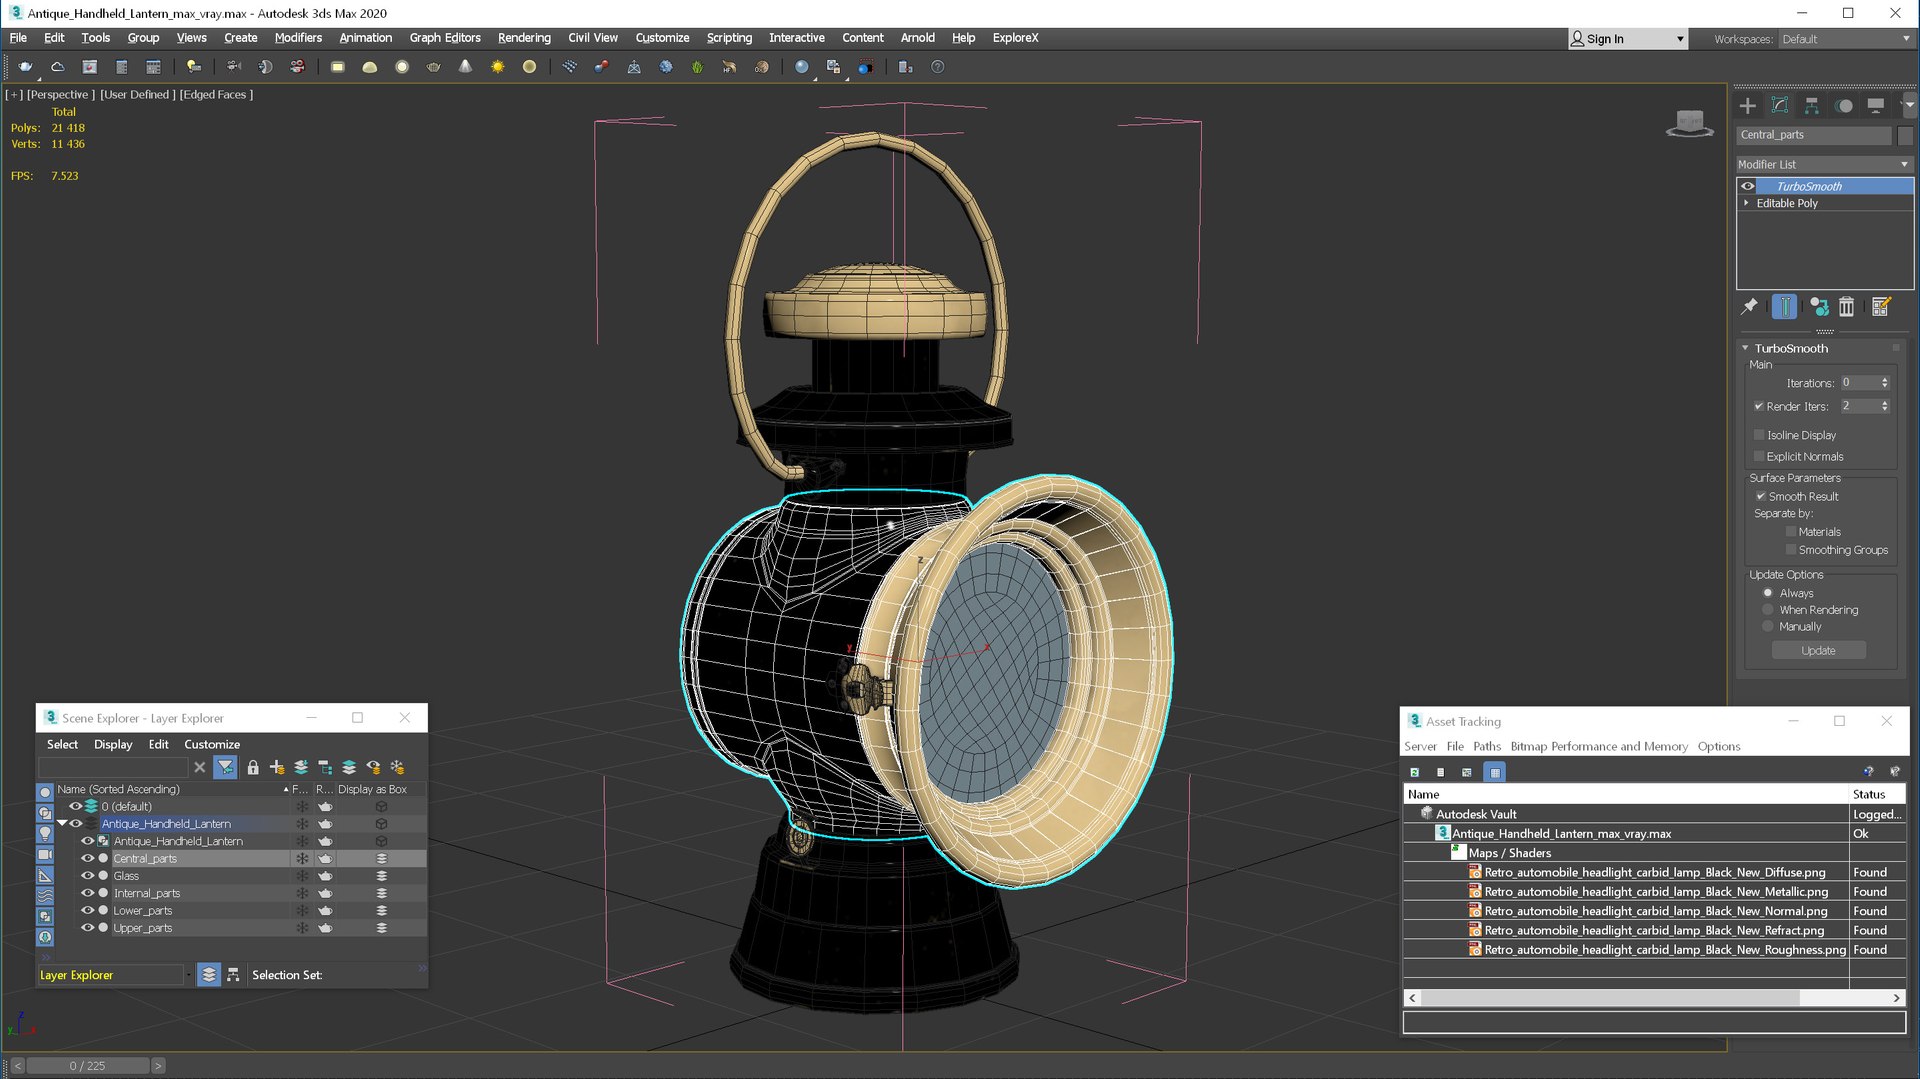This screenshot has width=1920, height=1079.
Task: Open the Modifiers menu
Action: tap(298, 38)
